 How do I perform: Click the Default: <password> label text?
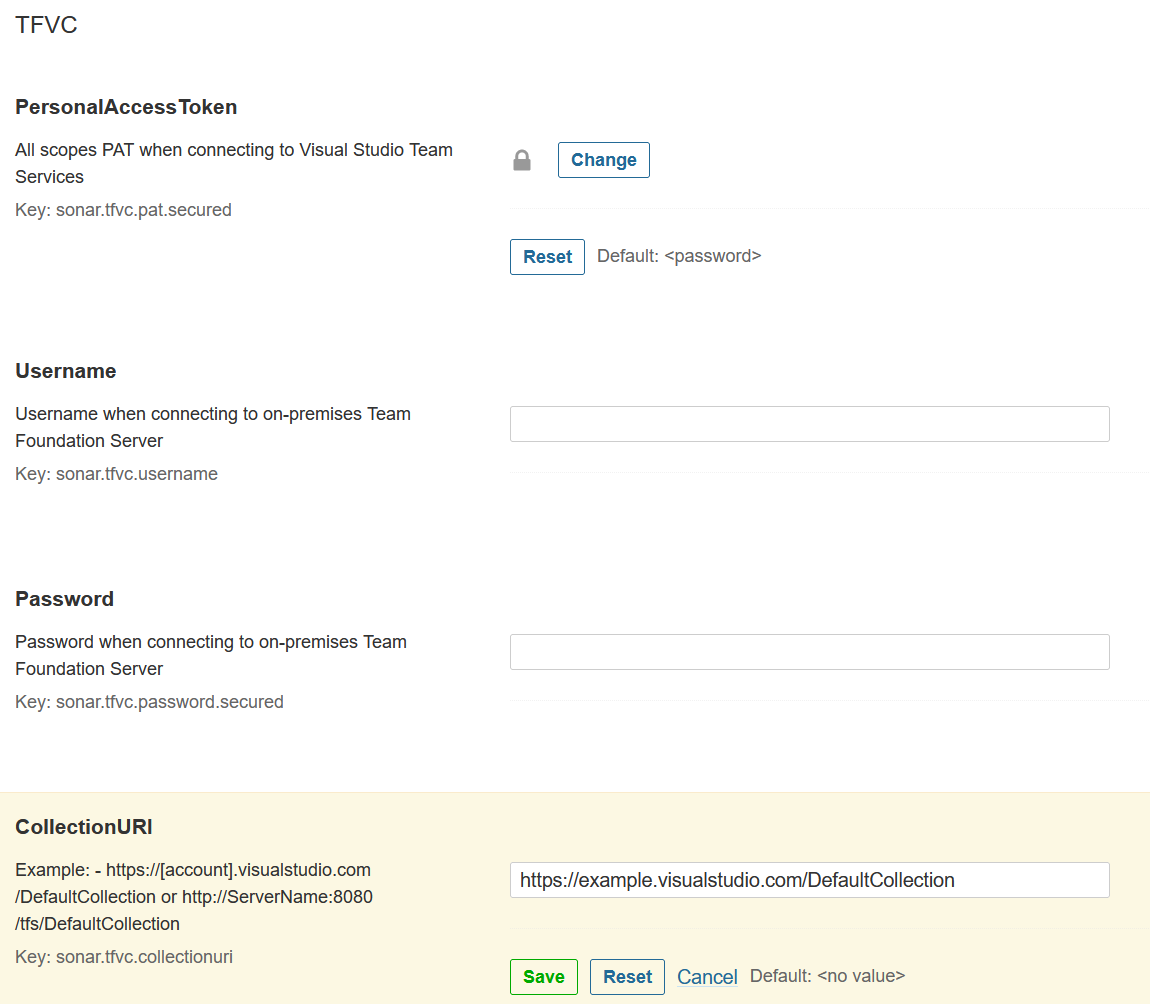(x=679, y=256)
